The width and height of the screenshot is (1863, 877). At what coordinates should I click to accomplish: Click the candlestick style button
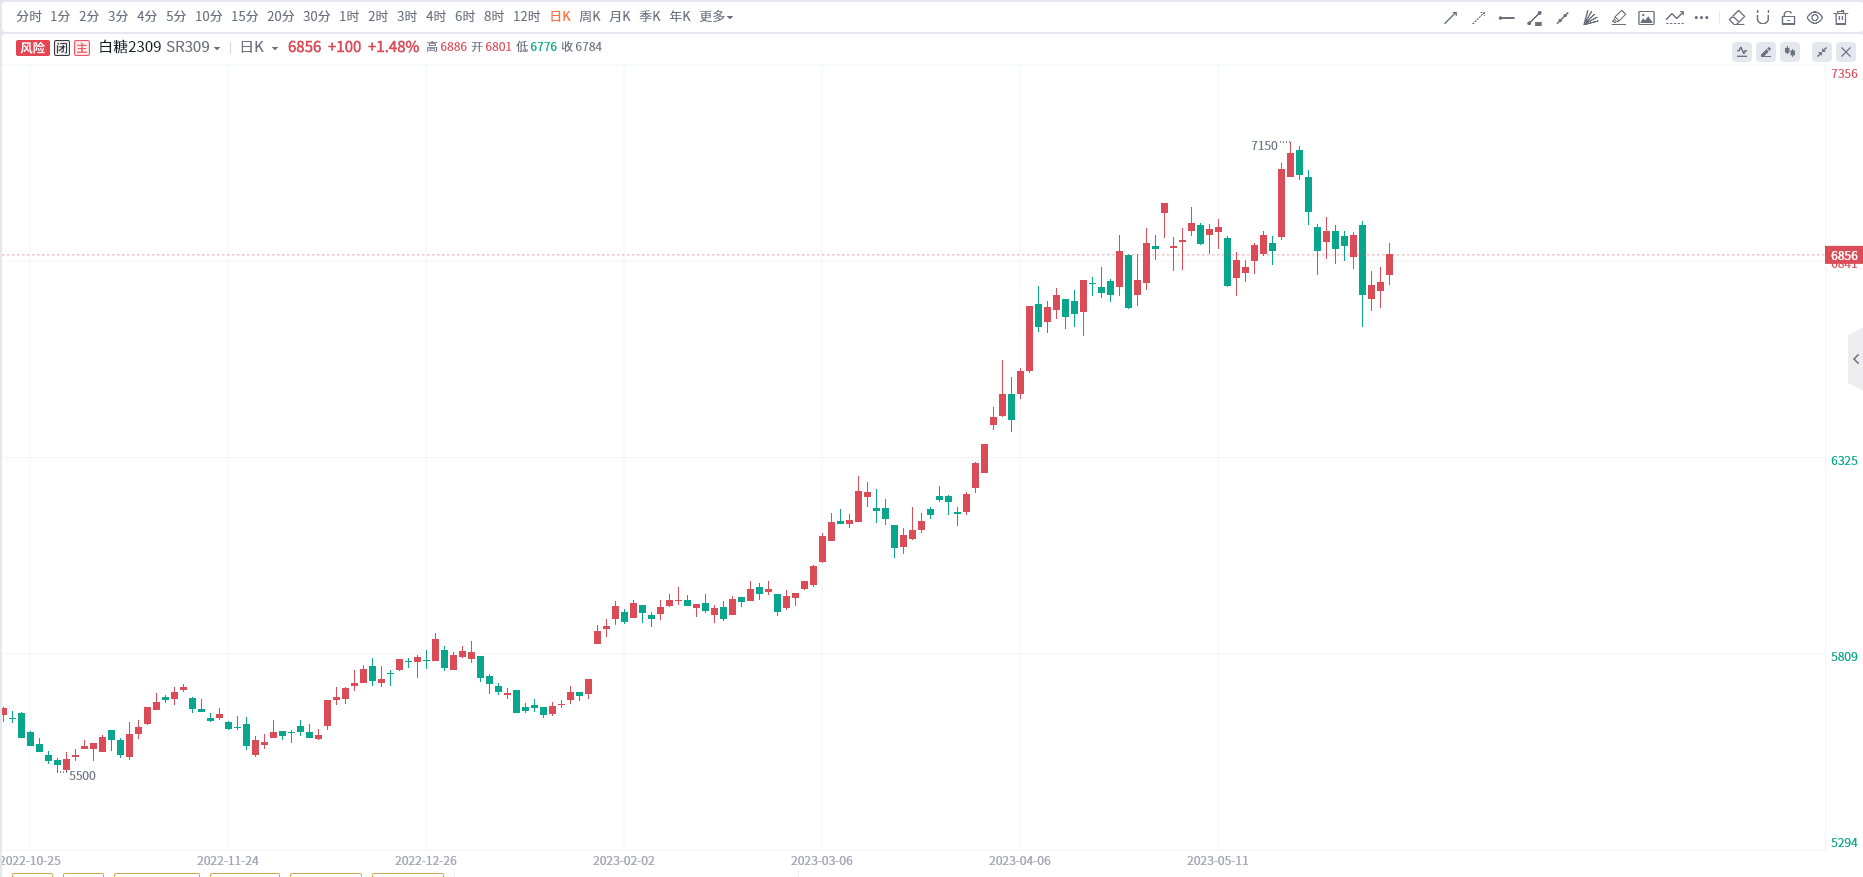(1790, 52)
